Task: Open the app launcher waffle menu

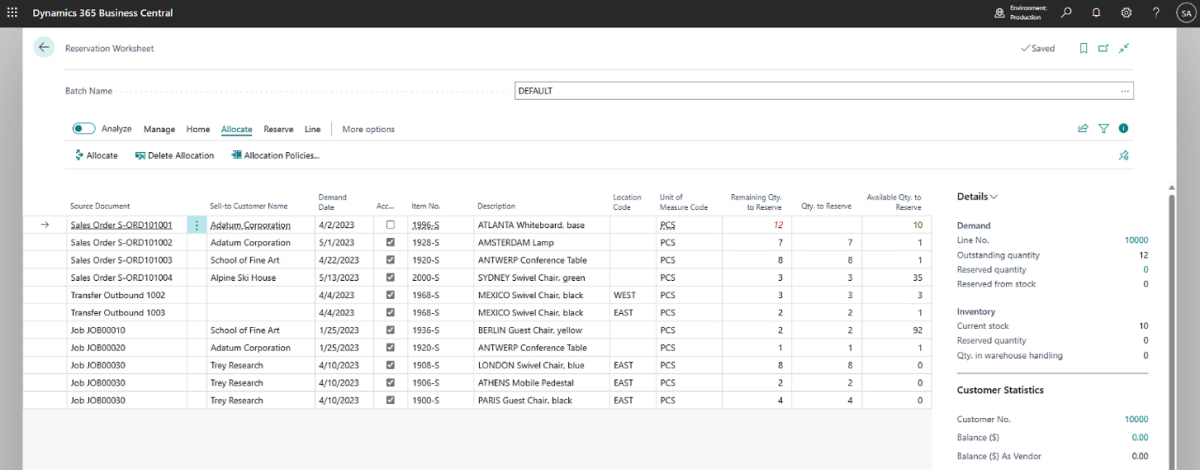Action: click(12, 13)
